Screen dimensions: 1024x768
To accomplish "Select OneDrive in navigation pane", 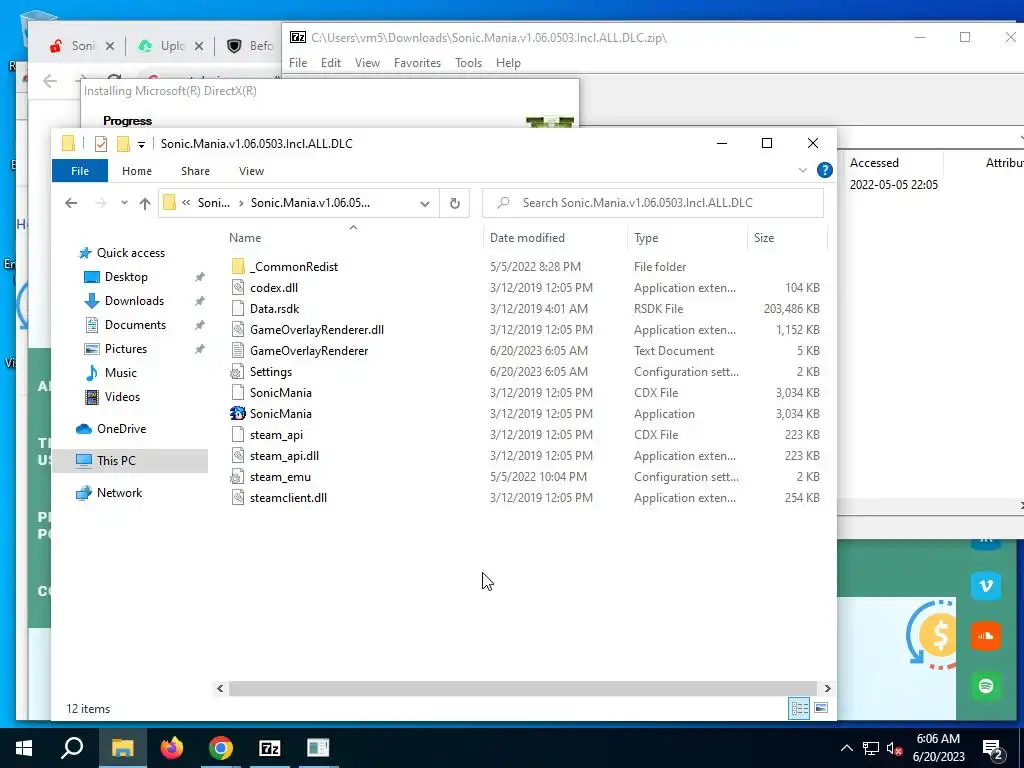I will tap(121, 429).
